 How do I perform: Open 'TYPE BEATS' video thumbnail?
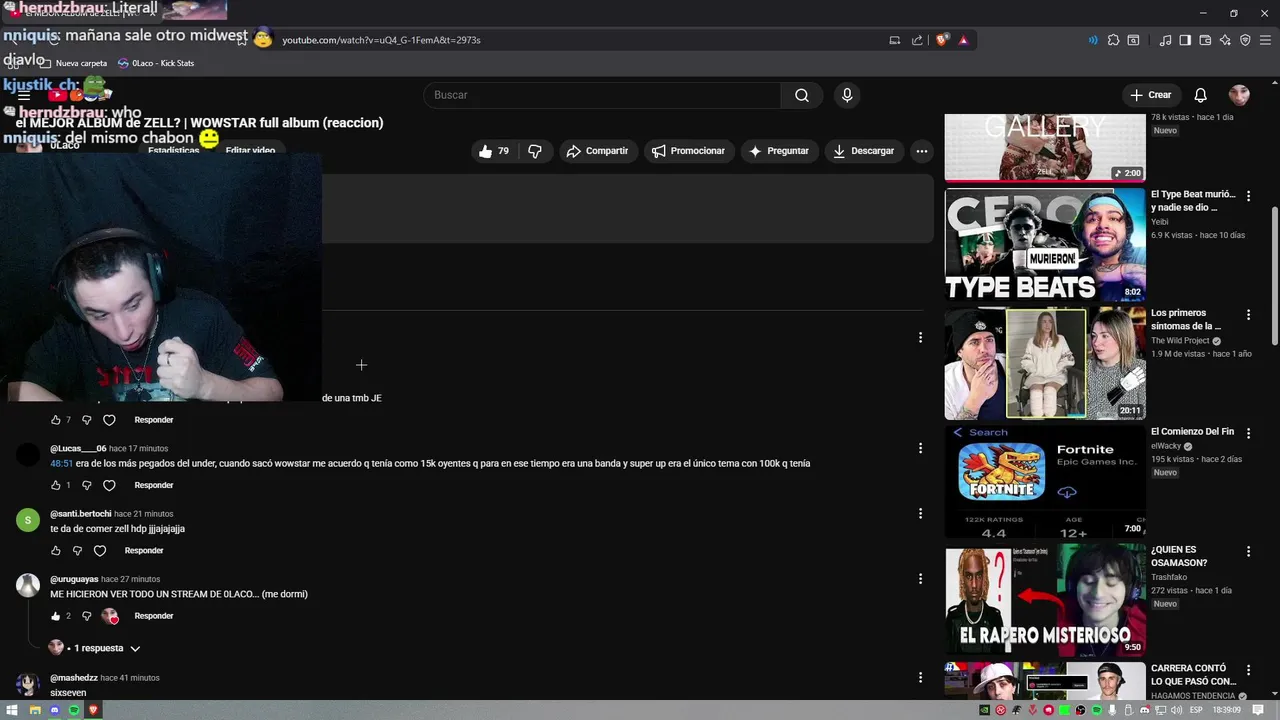tap(1045, 245)
